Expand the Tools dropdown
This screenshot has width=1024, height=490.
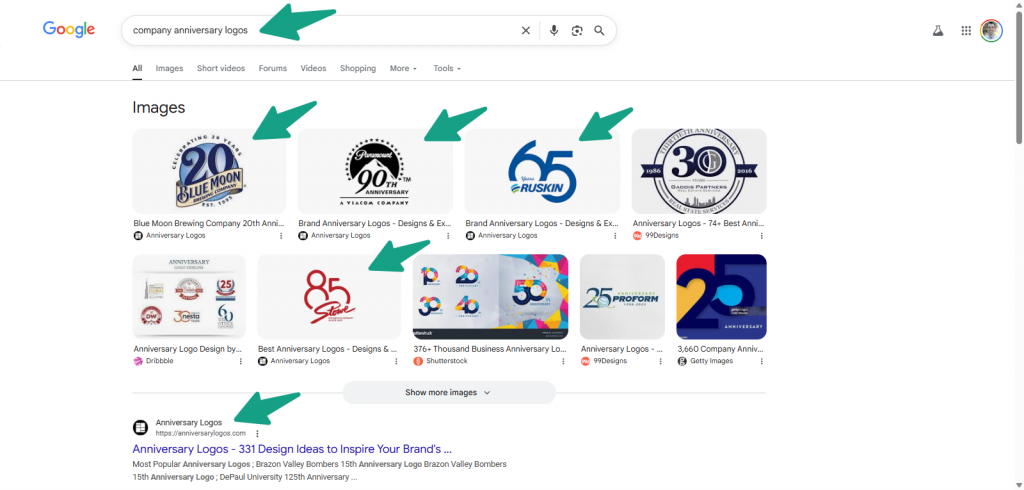point(447,68)
